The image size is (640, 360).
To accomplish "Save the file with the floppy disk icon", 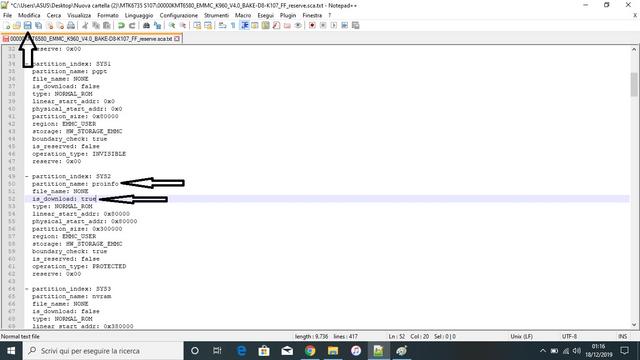I will pyautogui.click(x=27, y=25).
